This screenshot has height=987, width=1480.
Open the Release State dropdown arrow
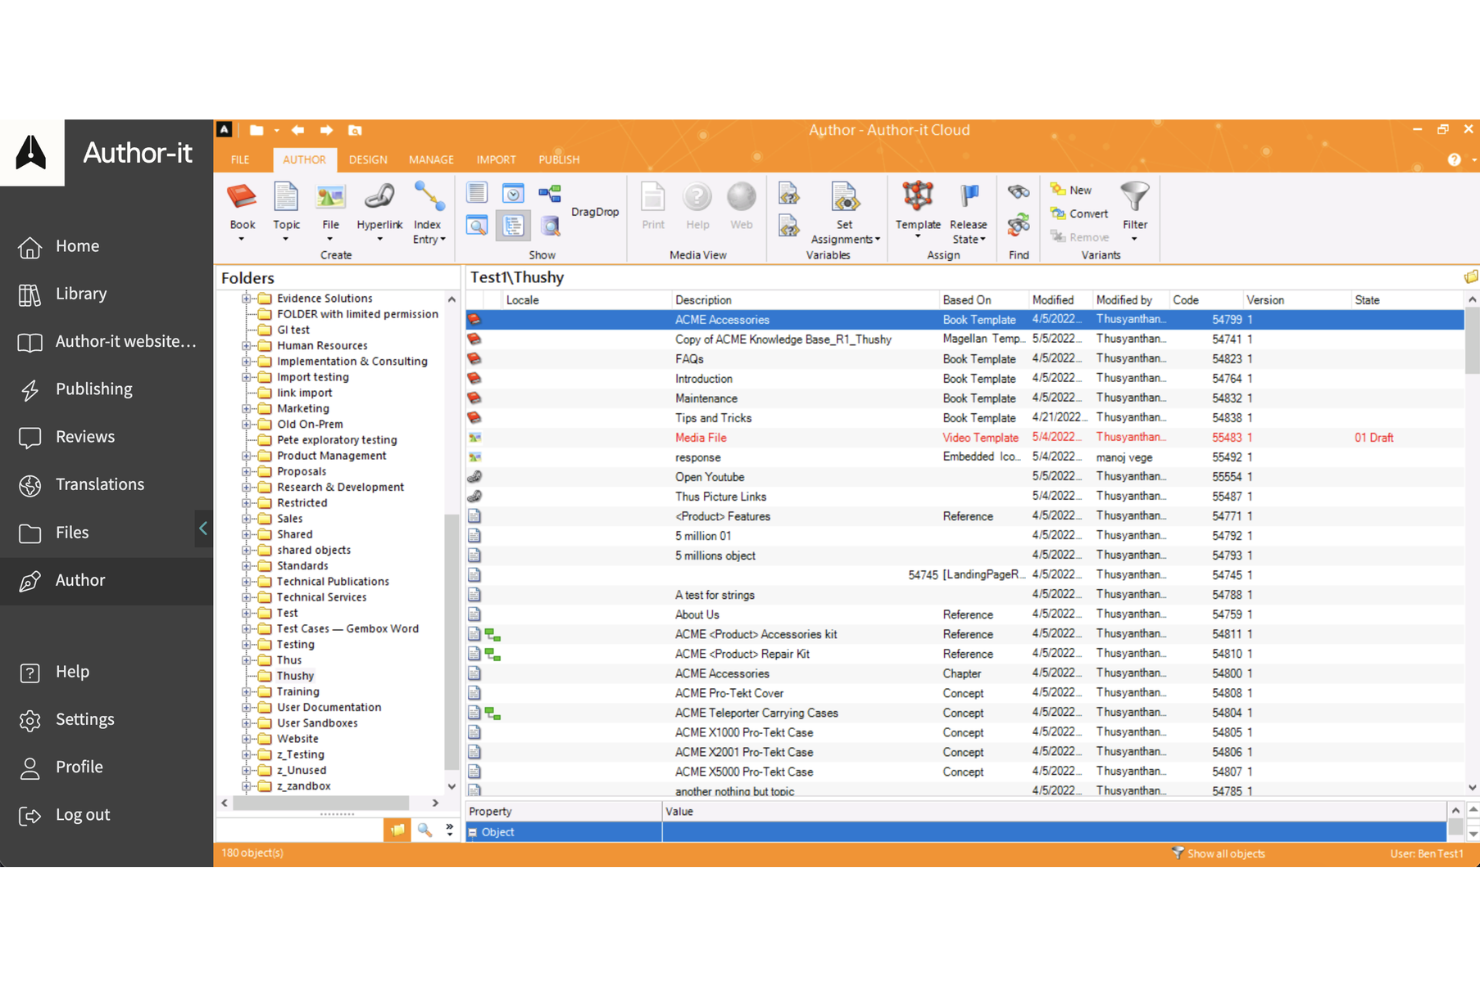(983, 240)
